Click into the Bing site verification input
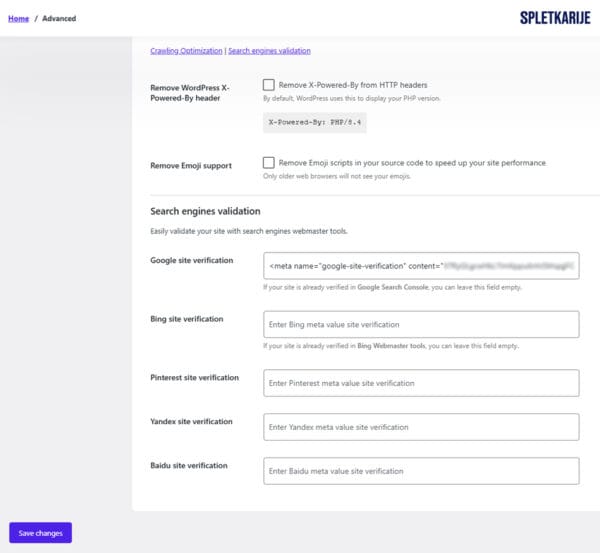The image size is (600, 553). click(421, 324)
